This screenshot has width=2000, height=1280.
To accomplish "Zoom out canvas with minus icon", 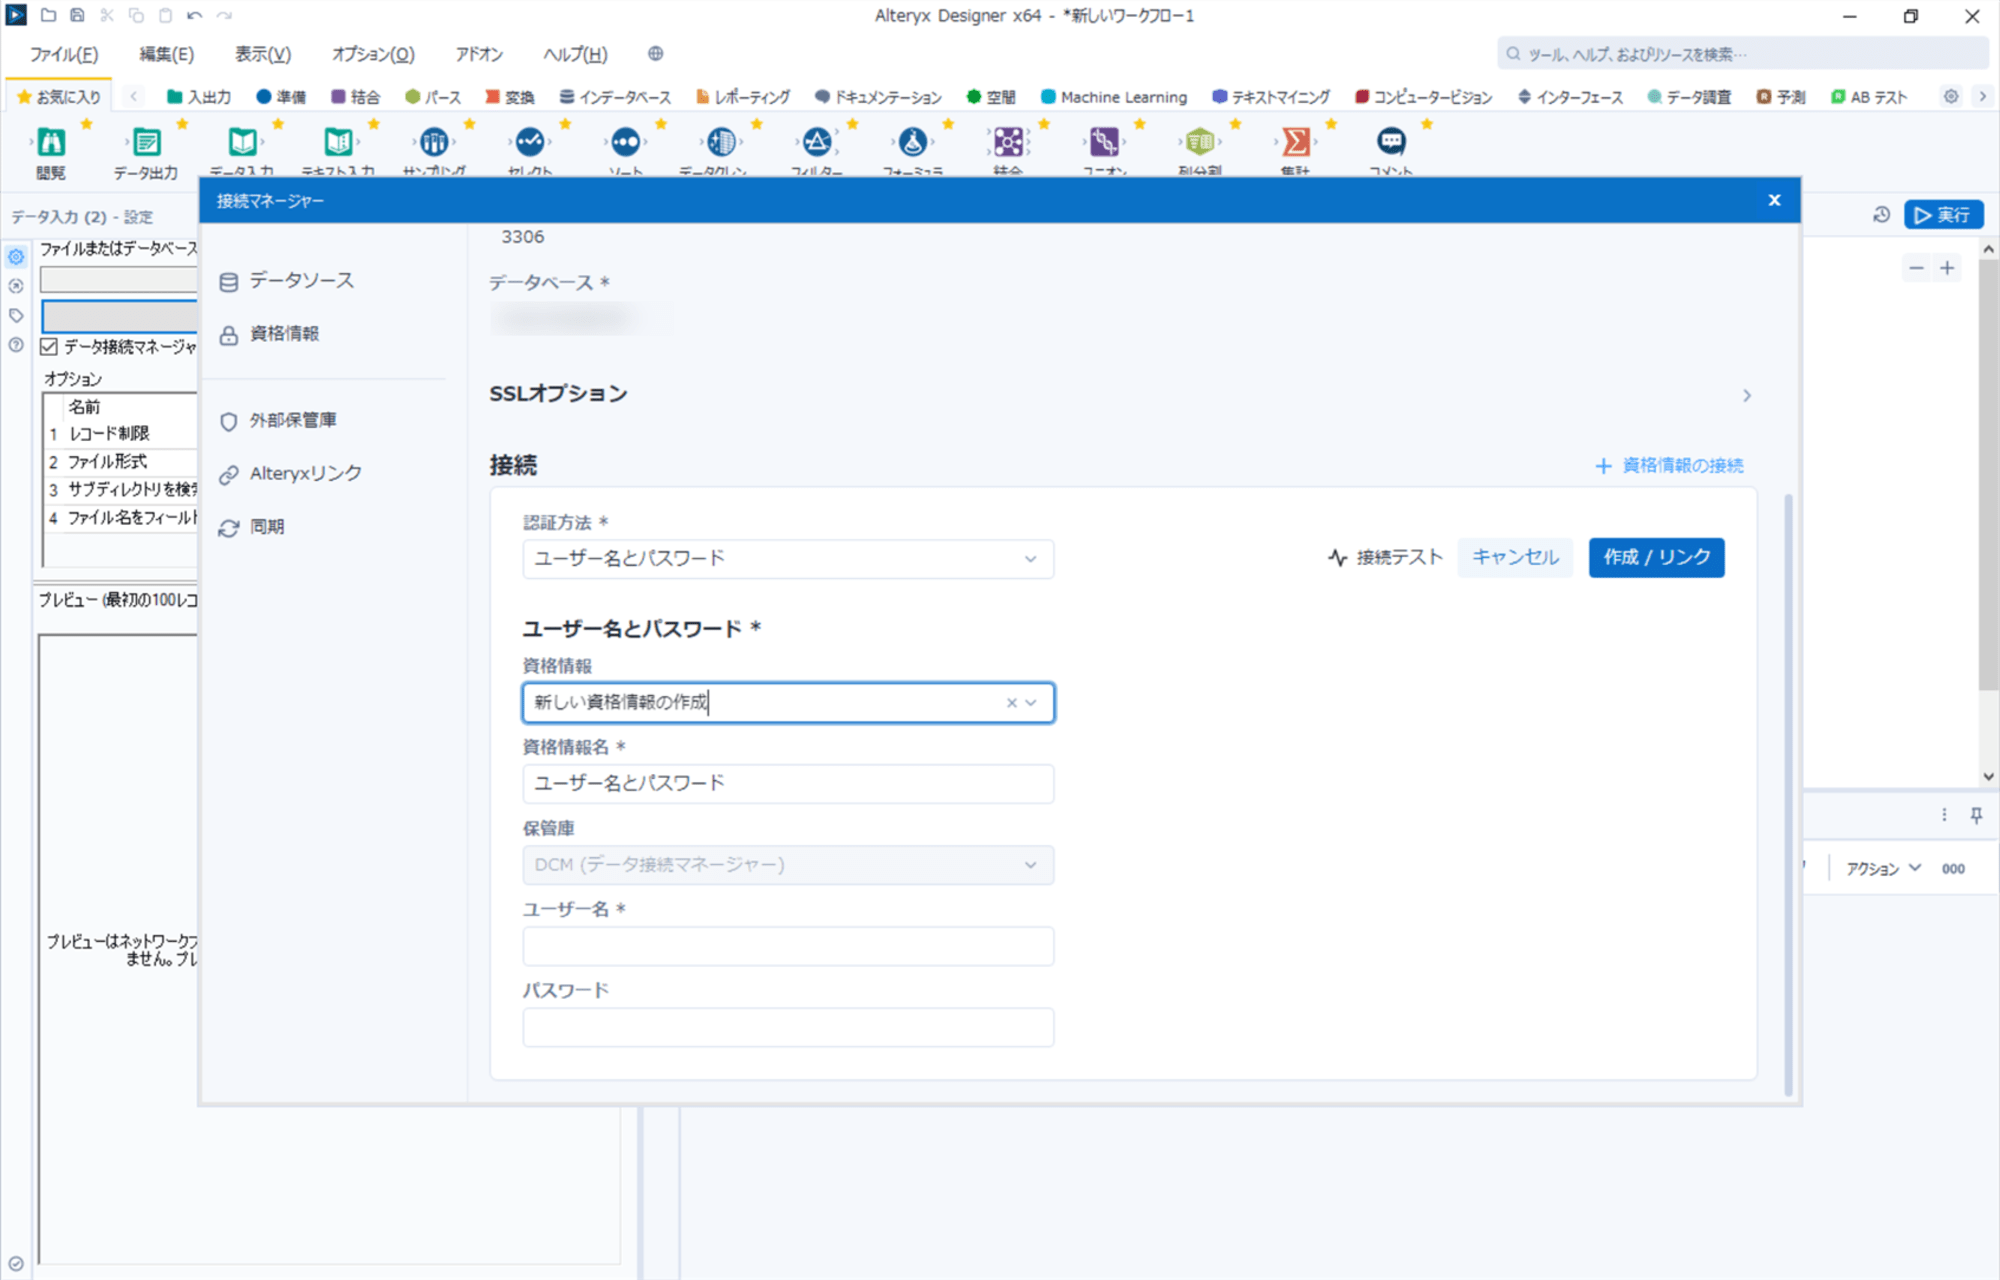I will click(x=1916, y=268).
